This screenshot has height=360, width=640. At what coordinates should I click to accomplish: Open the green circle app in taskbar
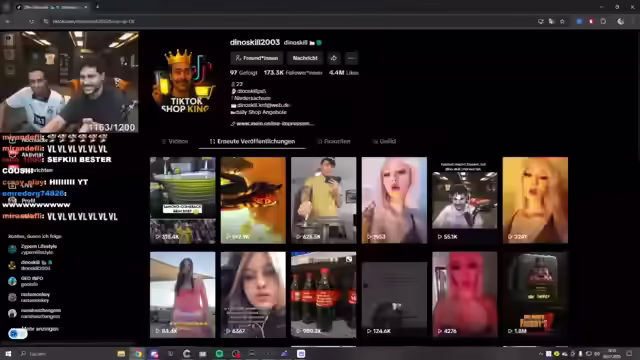coord(219,353)
